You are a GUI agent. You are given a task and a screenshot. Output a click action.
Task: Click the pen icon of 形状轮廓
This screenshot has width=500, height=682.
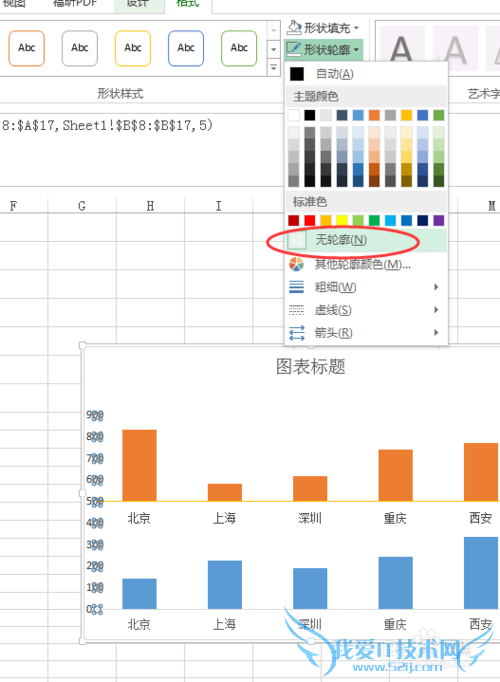point(294,49)
